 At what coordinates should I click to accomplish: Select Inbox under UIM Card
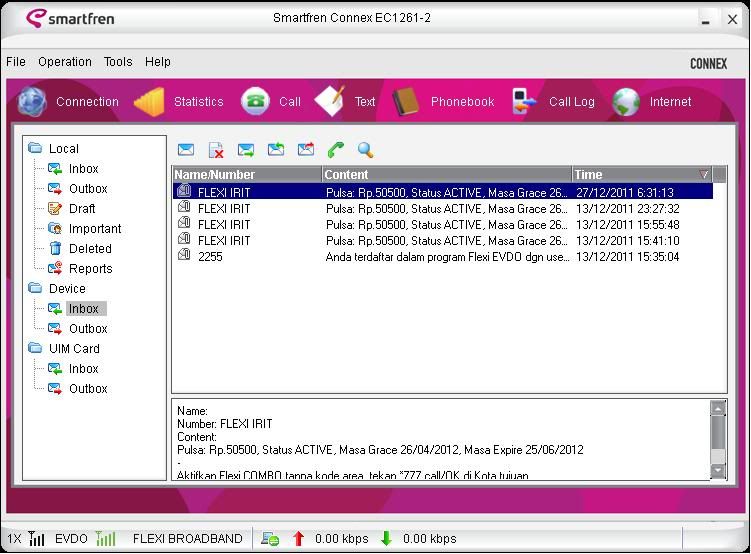(x=83, y=369)
